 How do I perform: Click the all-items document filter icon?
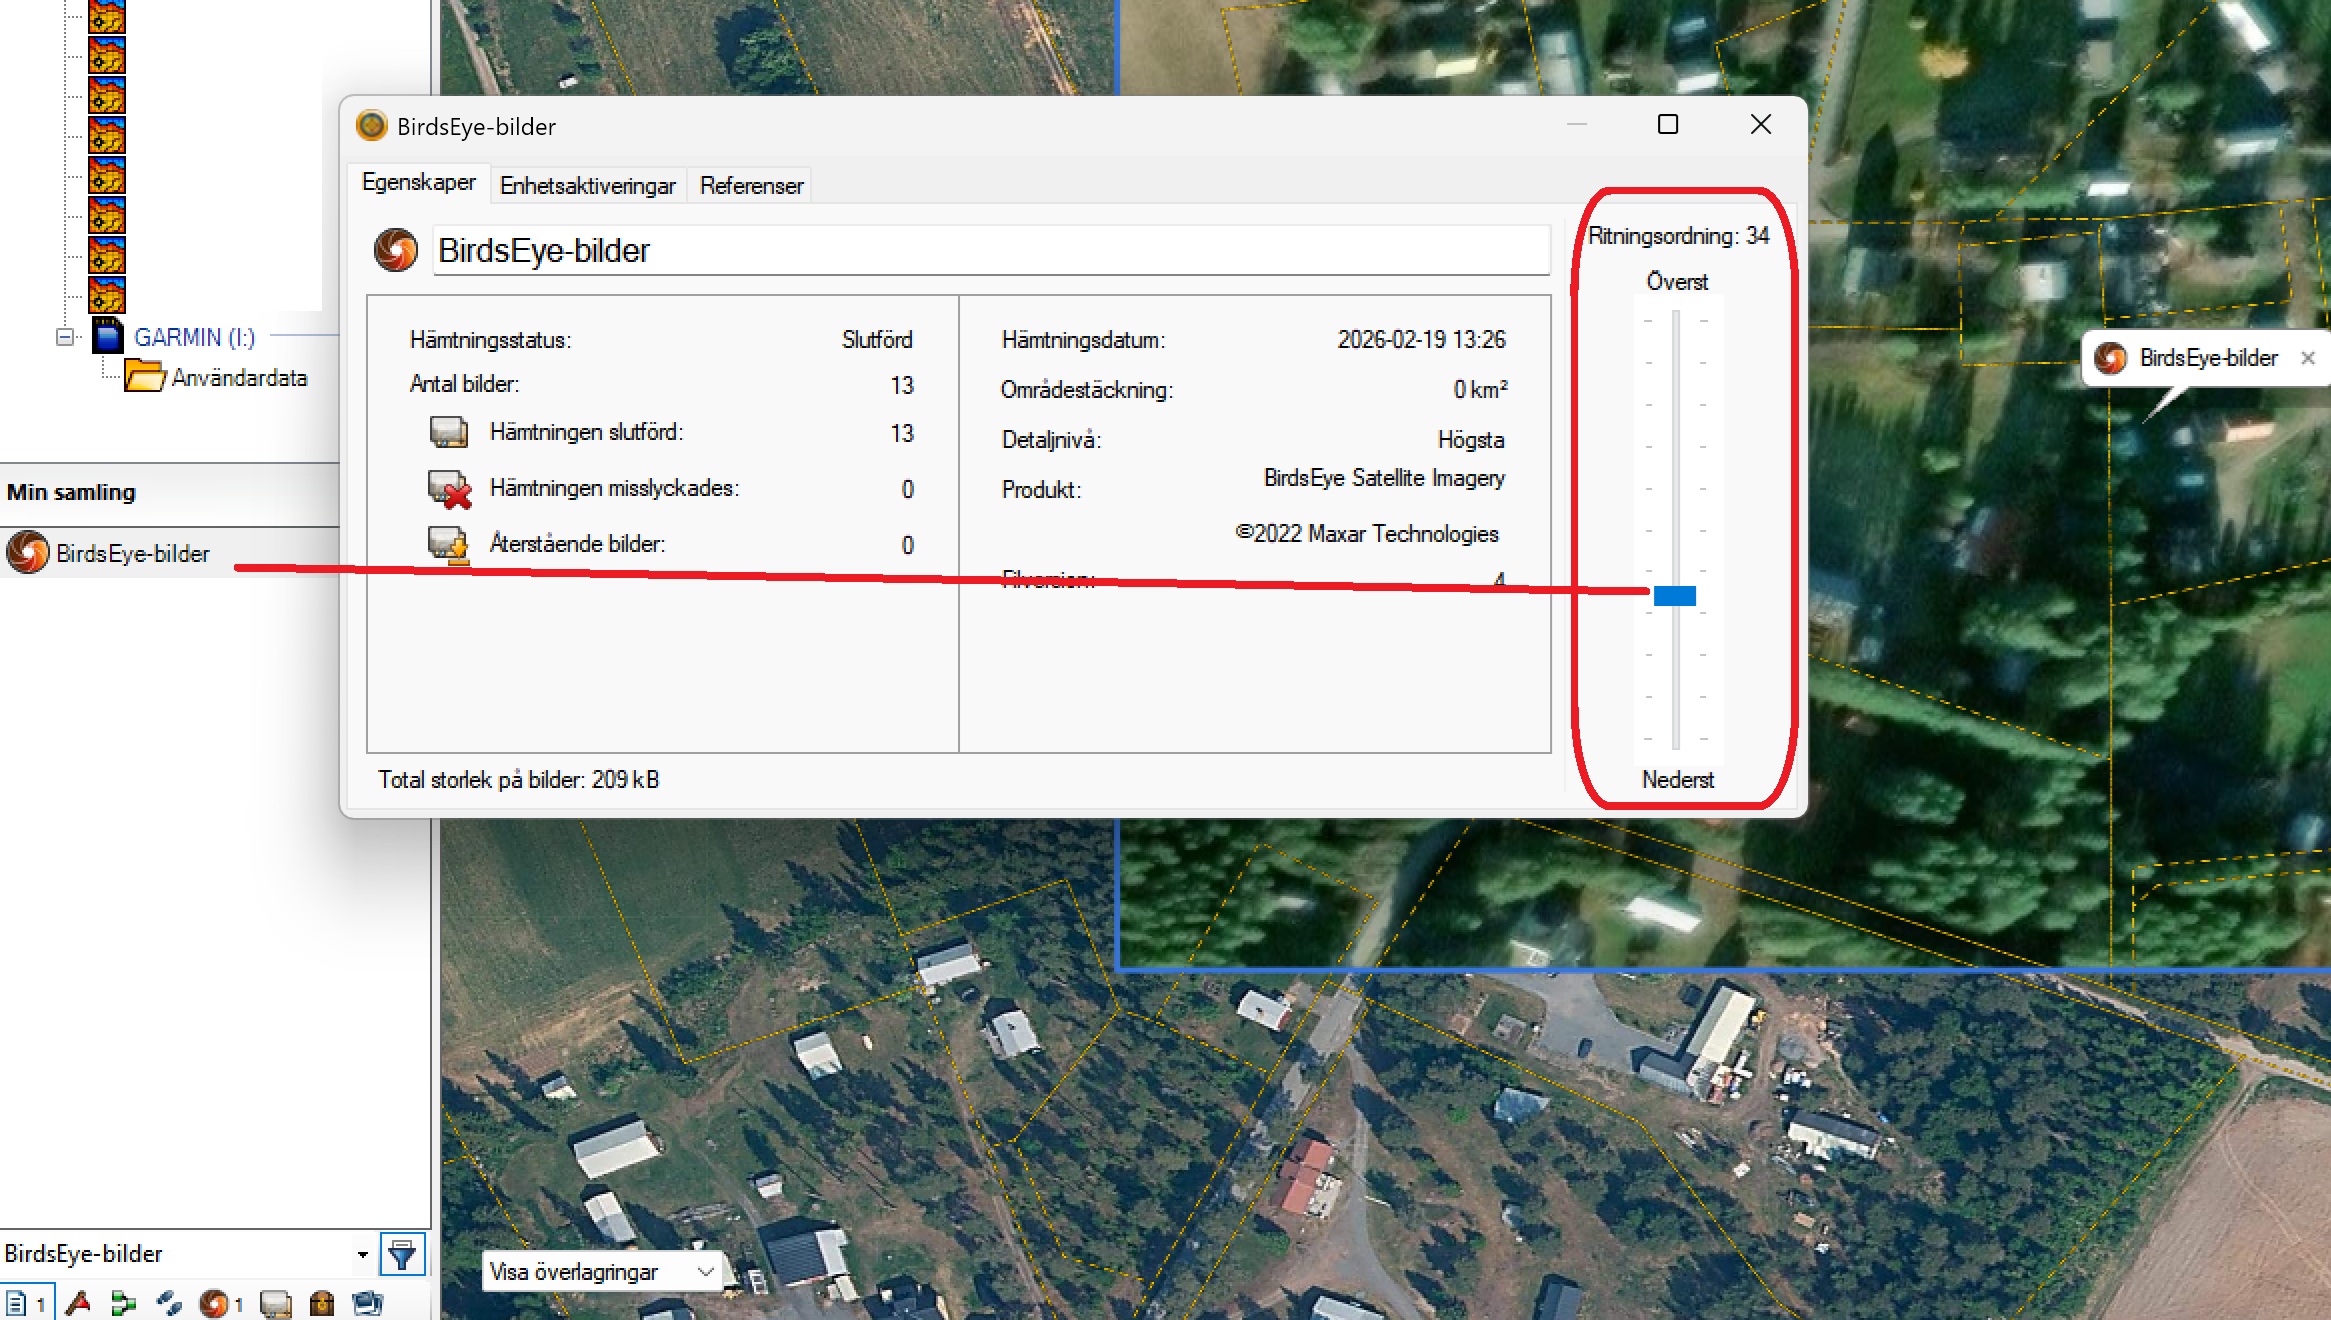tap(17, 1303)
